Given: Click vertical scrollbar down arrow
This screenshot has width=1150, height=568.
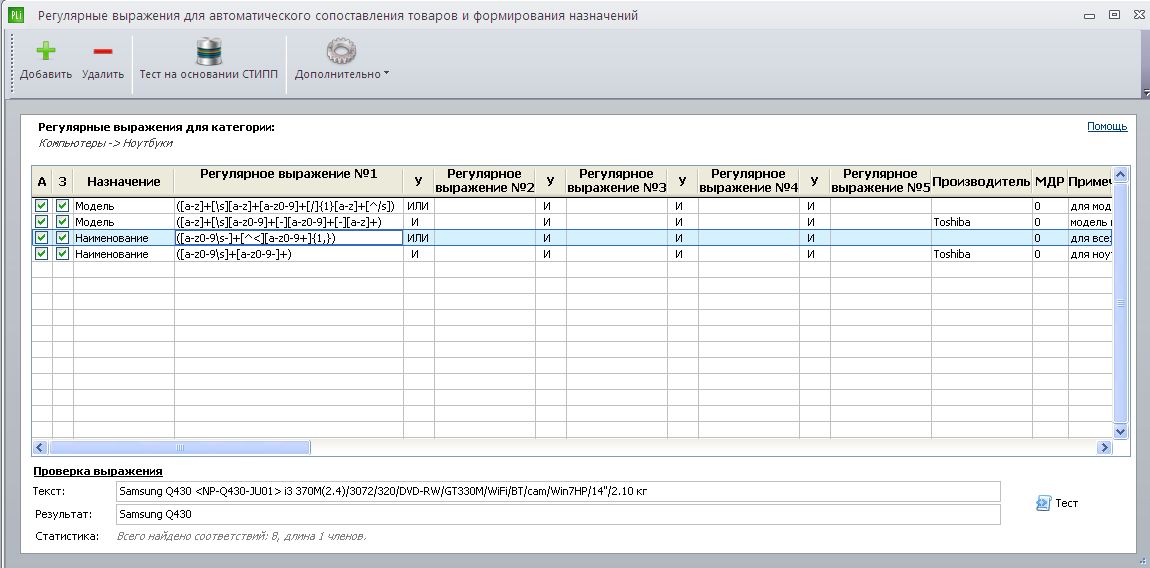Looking at the screenshot, I should point(1120,432).
